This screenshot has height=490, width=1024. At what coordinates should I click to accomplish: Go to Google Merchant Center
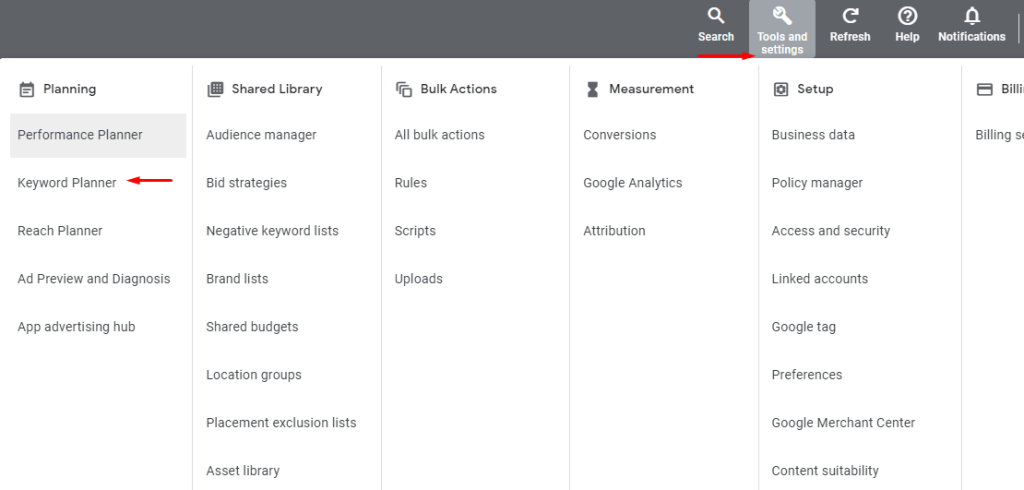[x=843, y=423]
